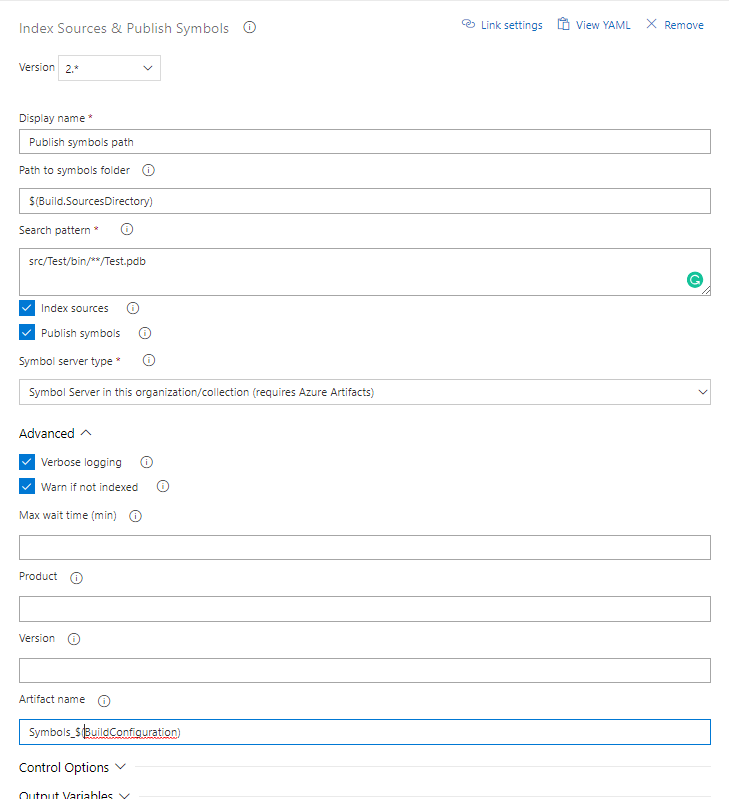729x799 pixels.
Task: Collapse the Advanced section
Action: tap(55, 433)
